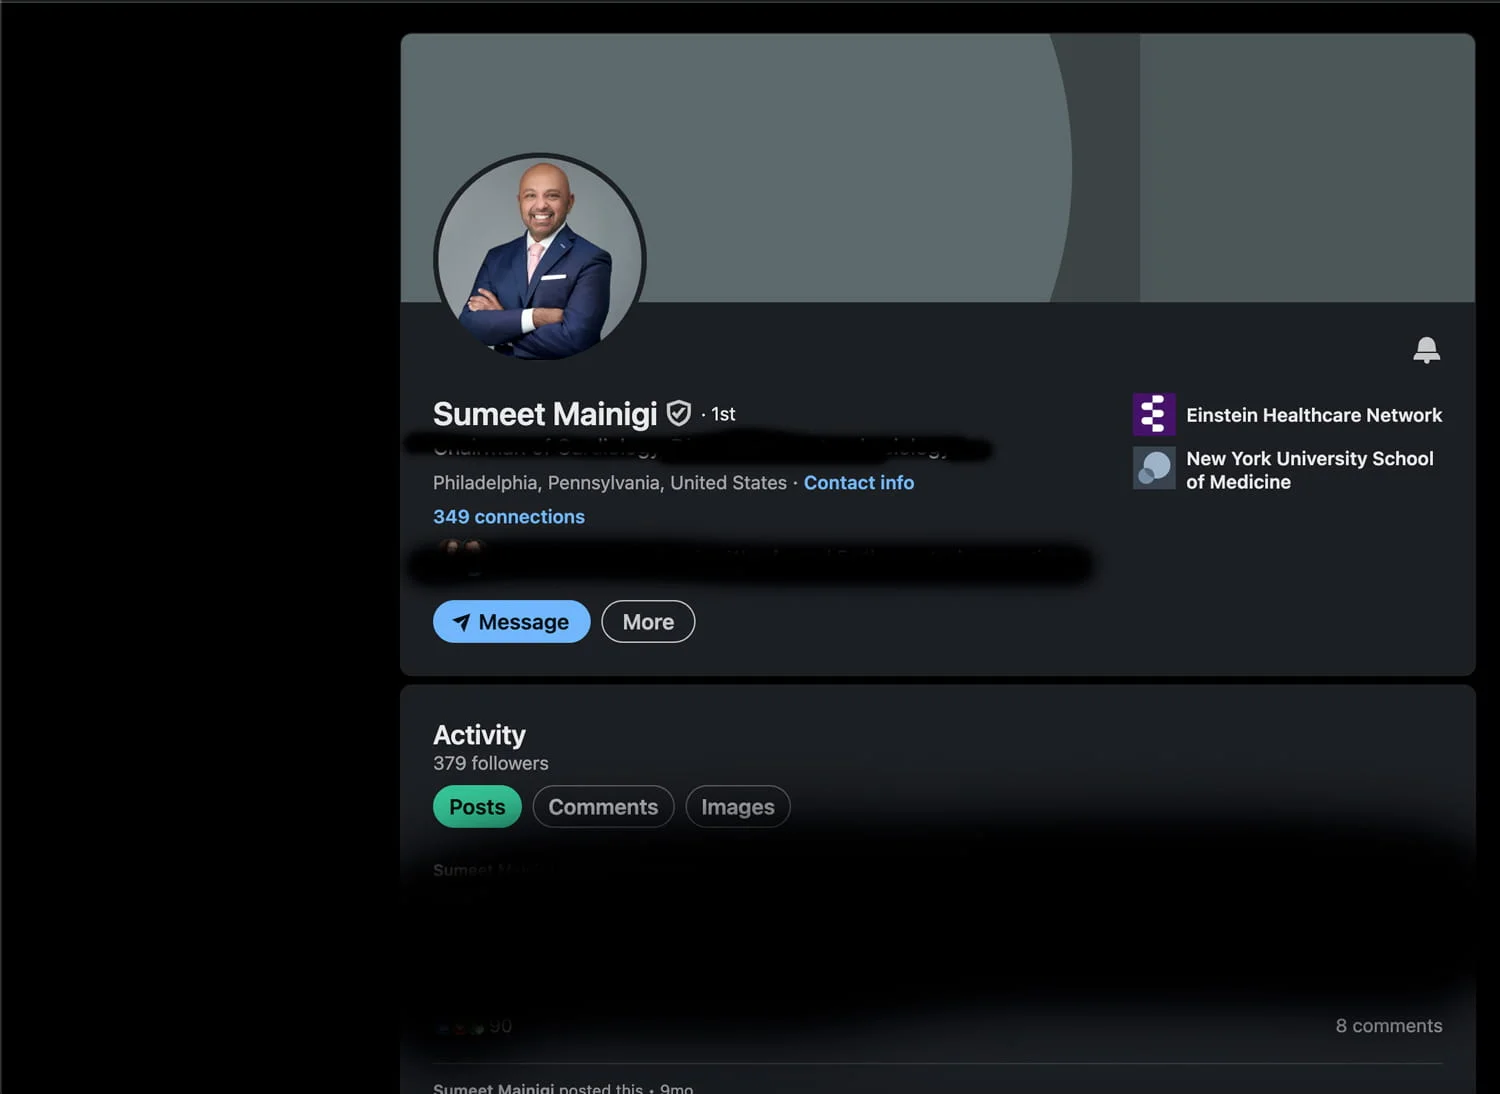View the 349 connections list

tap(508, 517)
